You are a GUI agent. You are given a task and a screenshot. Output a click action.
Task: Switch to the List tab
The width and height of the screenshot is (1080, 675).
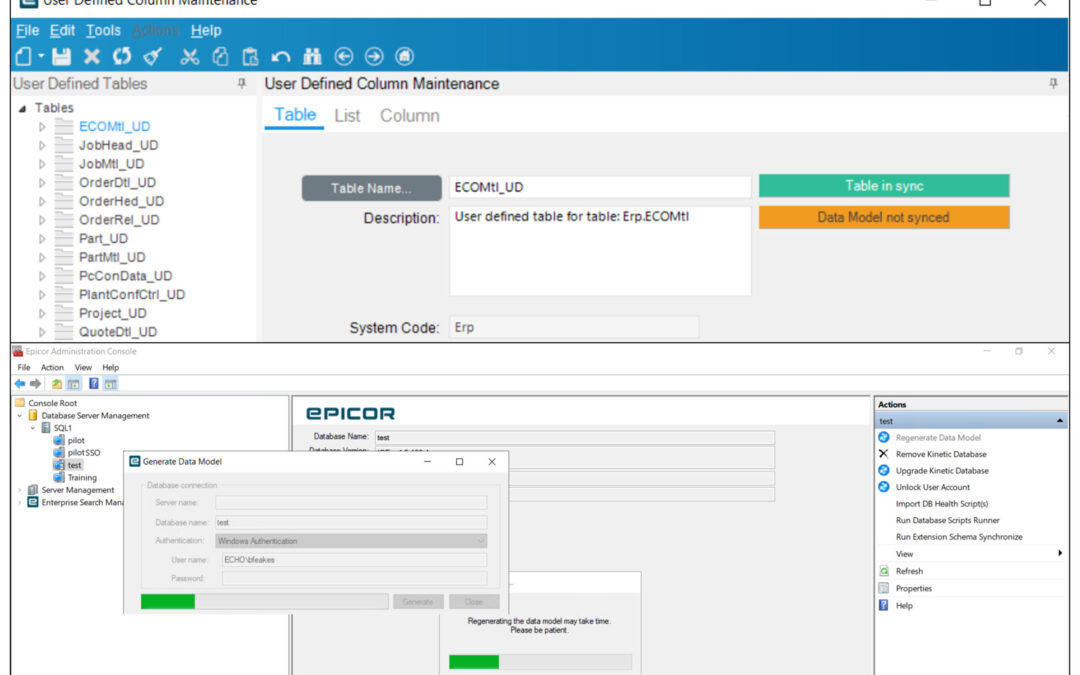point(347,116)
